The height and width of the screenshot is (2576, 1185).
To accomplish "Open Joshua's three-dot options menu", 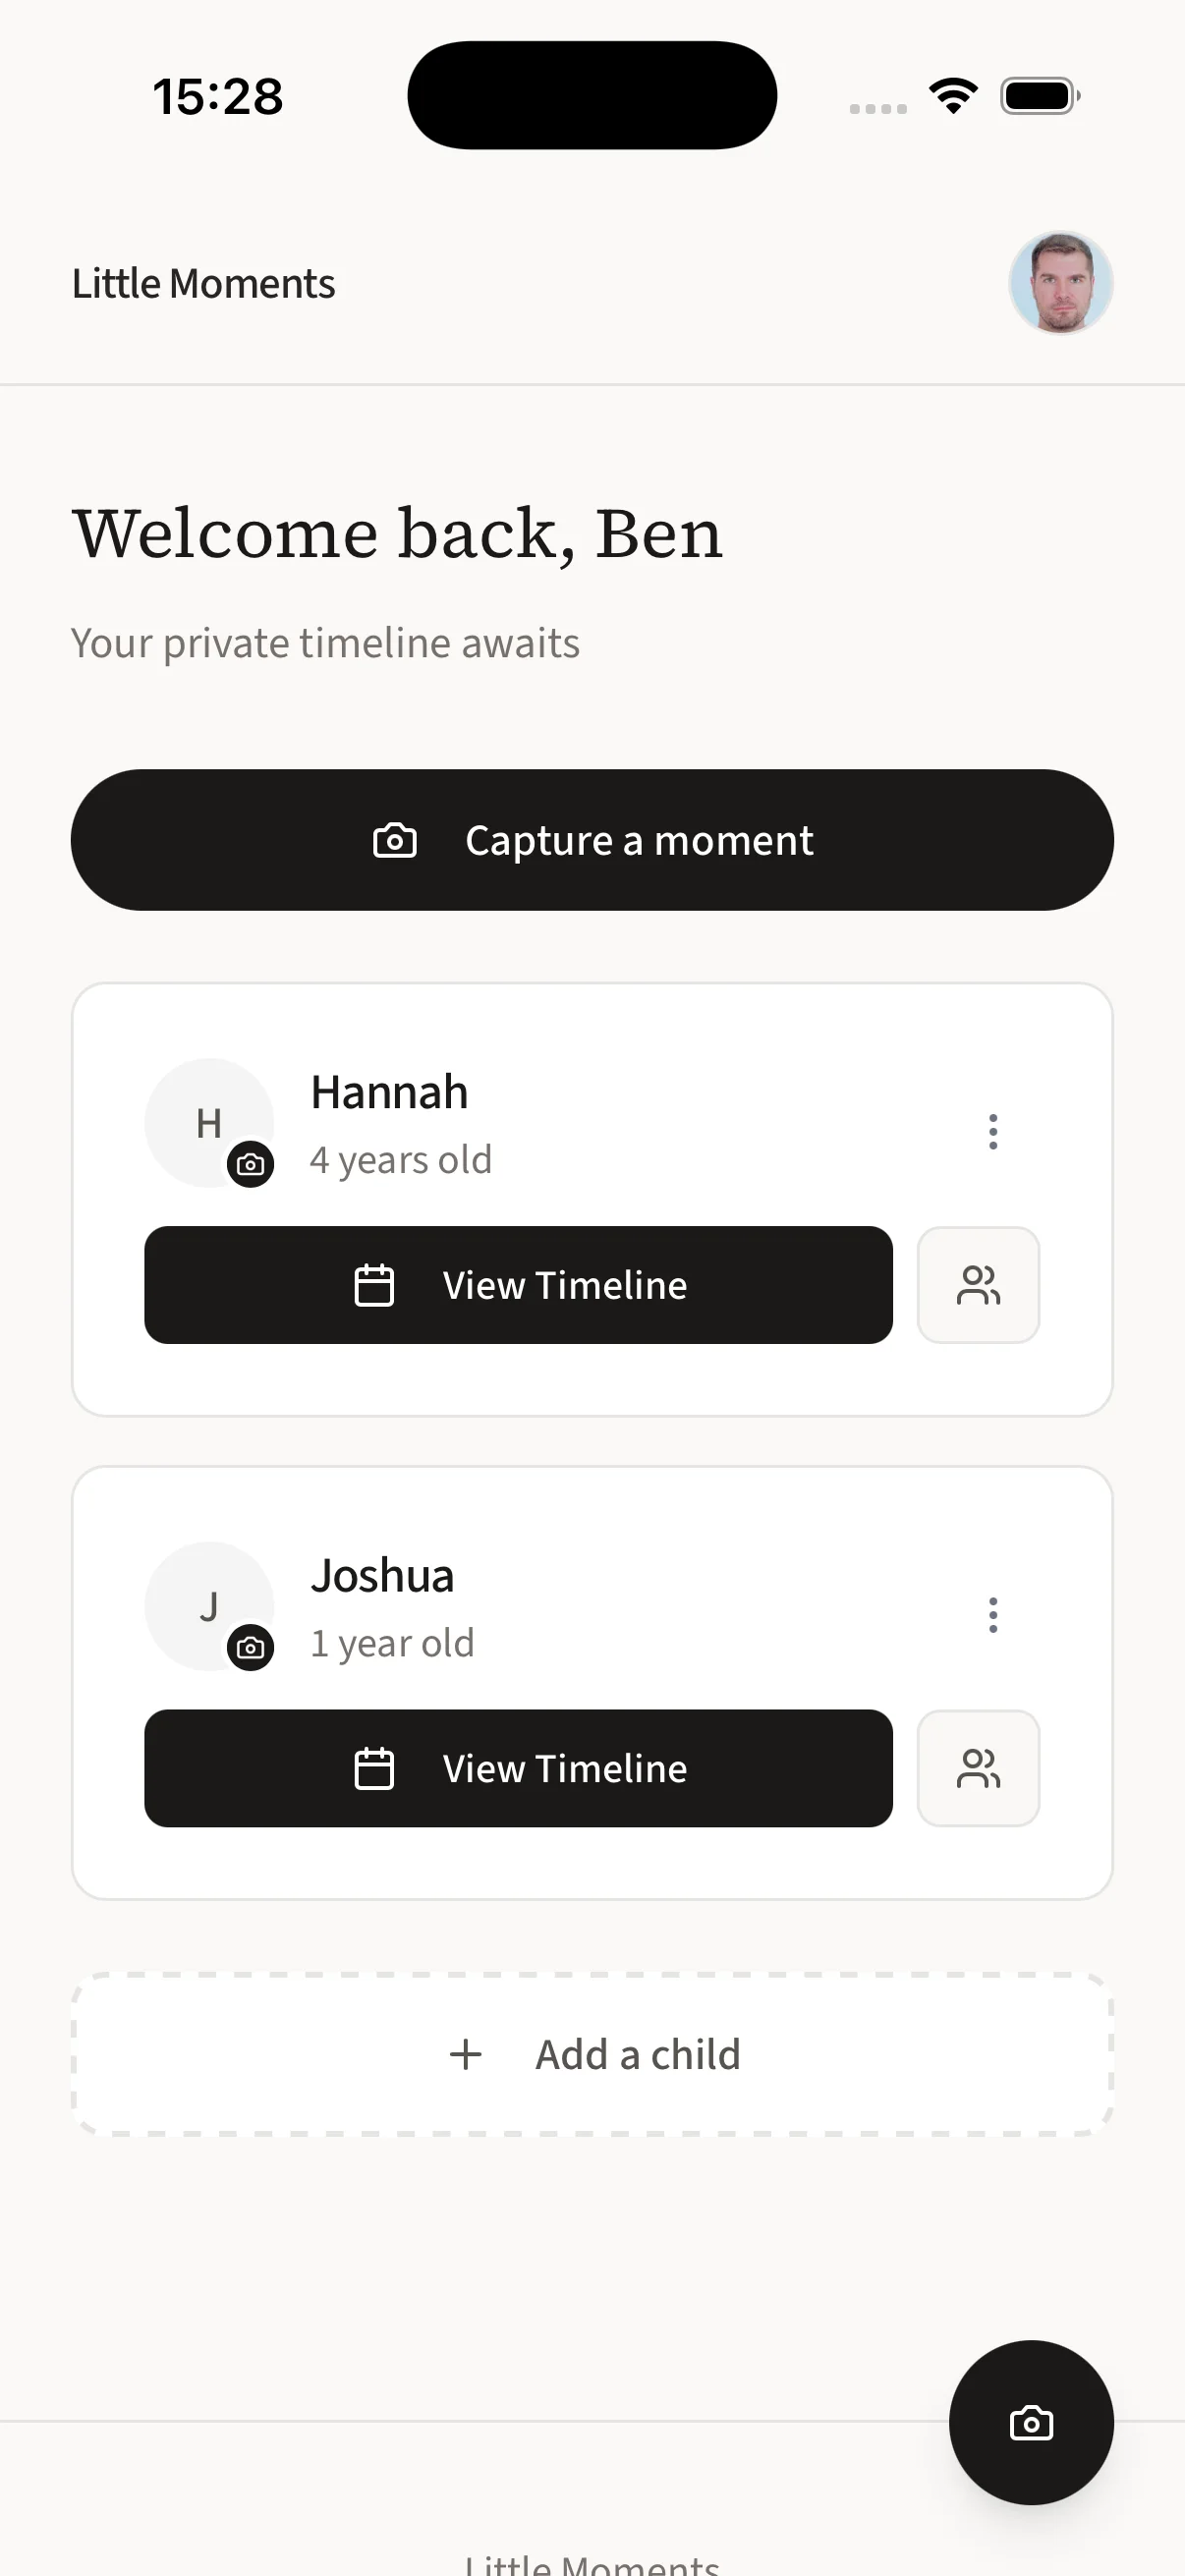I will (x=993, y=1614).
